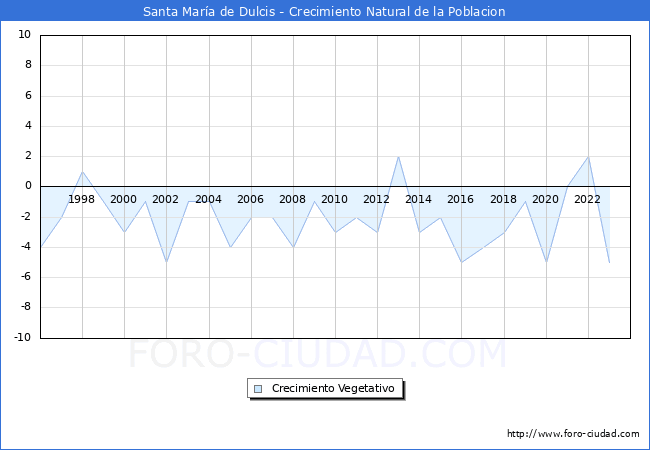
Task: Open the foro-ciudad.com link
Action: 573,434
